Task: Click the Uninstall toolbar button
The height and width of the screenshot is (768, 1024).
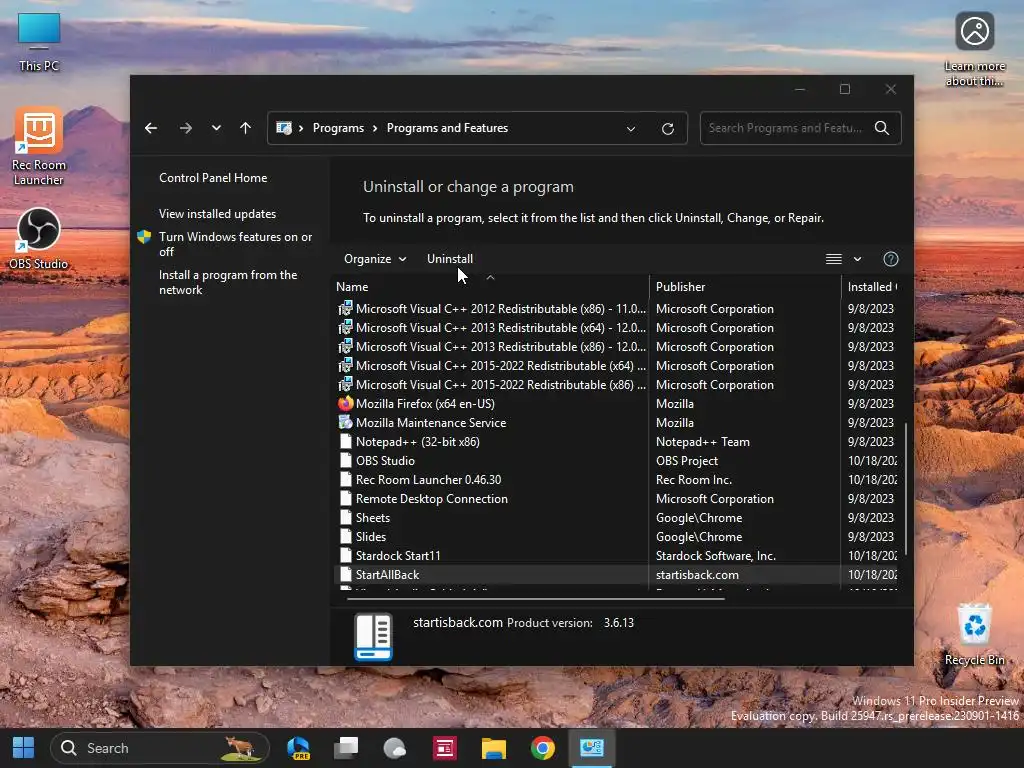Action: pos(450,259)
